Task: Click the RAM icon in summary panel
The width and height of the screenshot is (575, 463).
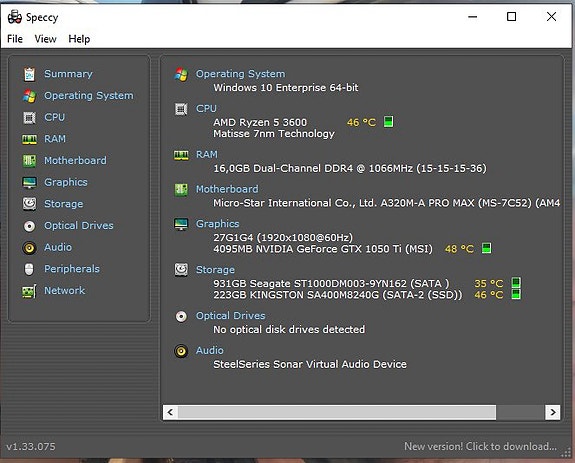Action: pos(181,155)
